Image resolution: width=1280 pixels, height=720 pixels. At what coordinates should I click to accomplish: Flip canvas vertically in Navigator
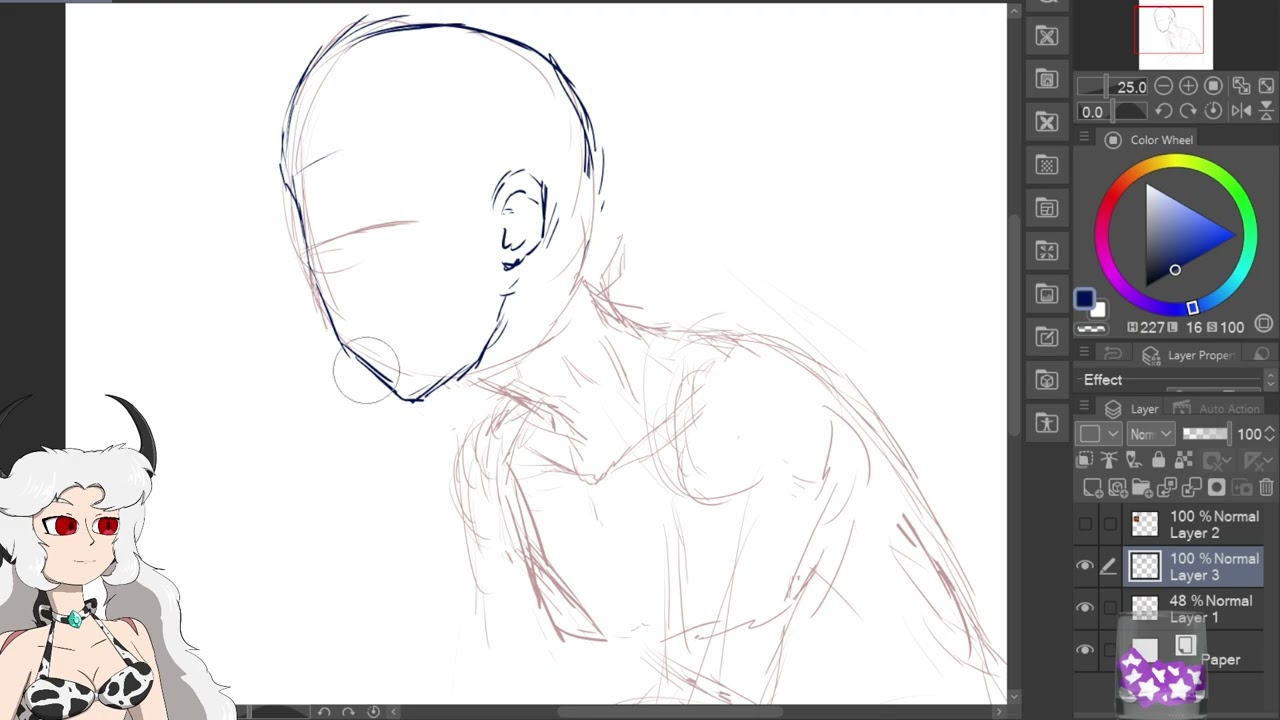[1266, 111]
